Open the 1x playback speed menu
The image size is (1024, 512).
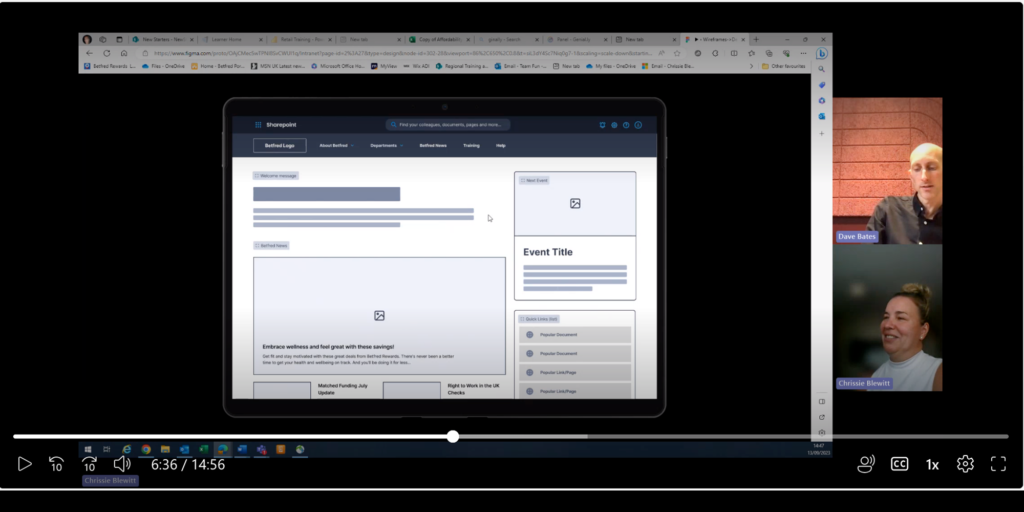pyautogui.click(x=932, y=464)
